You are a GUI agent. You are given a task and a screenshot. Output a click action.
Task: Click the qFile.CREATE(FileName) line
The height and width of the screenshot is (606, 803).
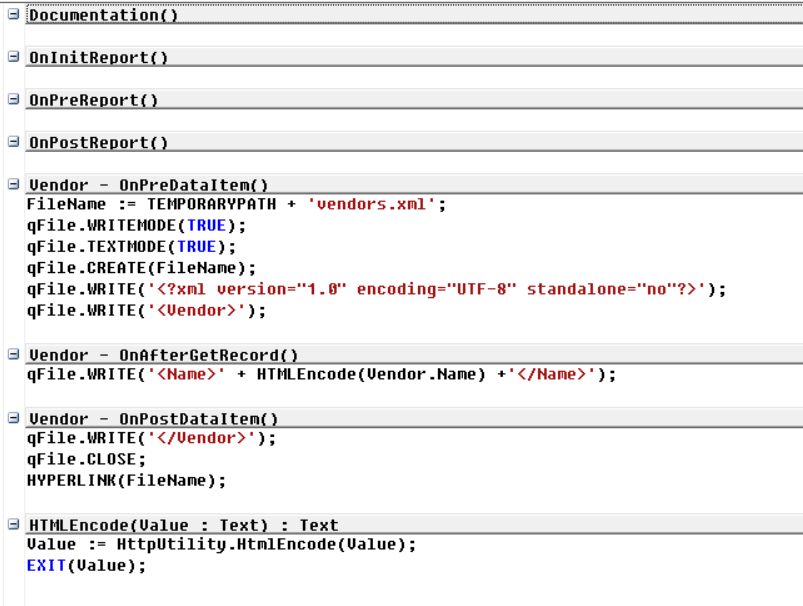[x=141, y=268]
